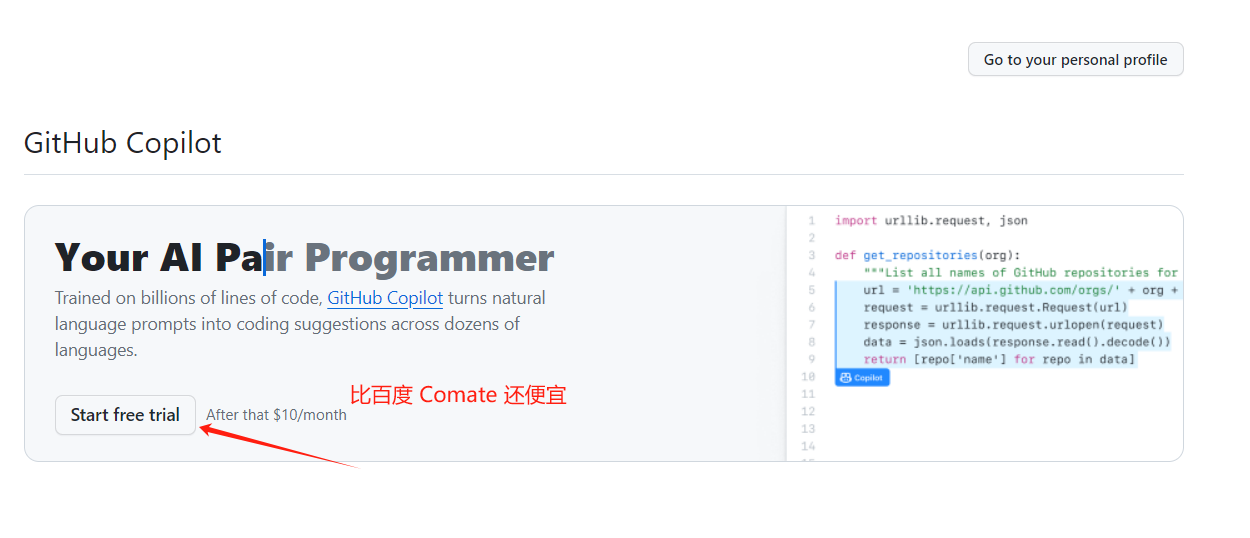Click the docstring line in code preview
Screen dimensions: 1250x538
point(1020,273)
